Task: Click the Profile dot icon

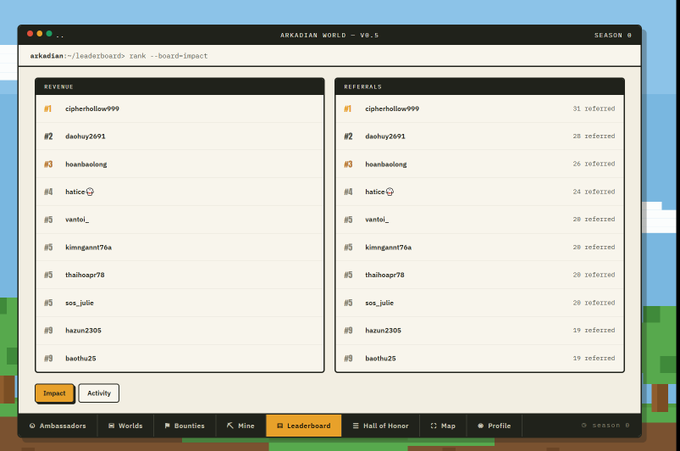Action: (x=481, y=426)
